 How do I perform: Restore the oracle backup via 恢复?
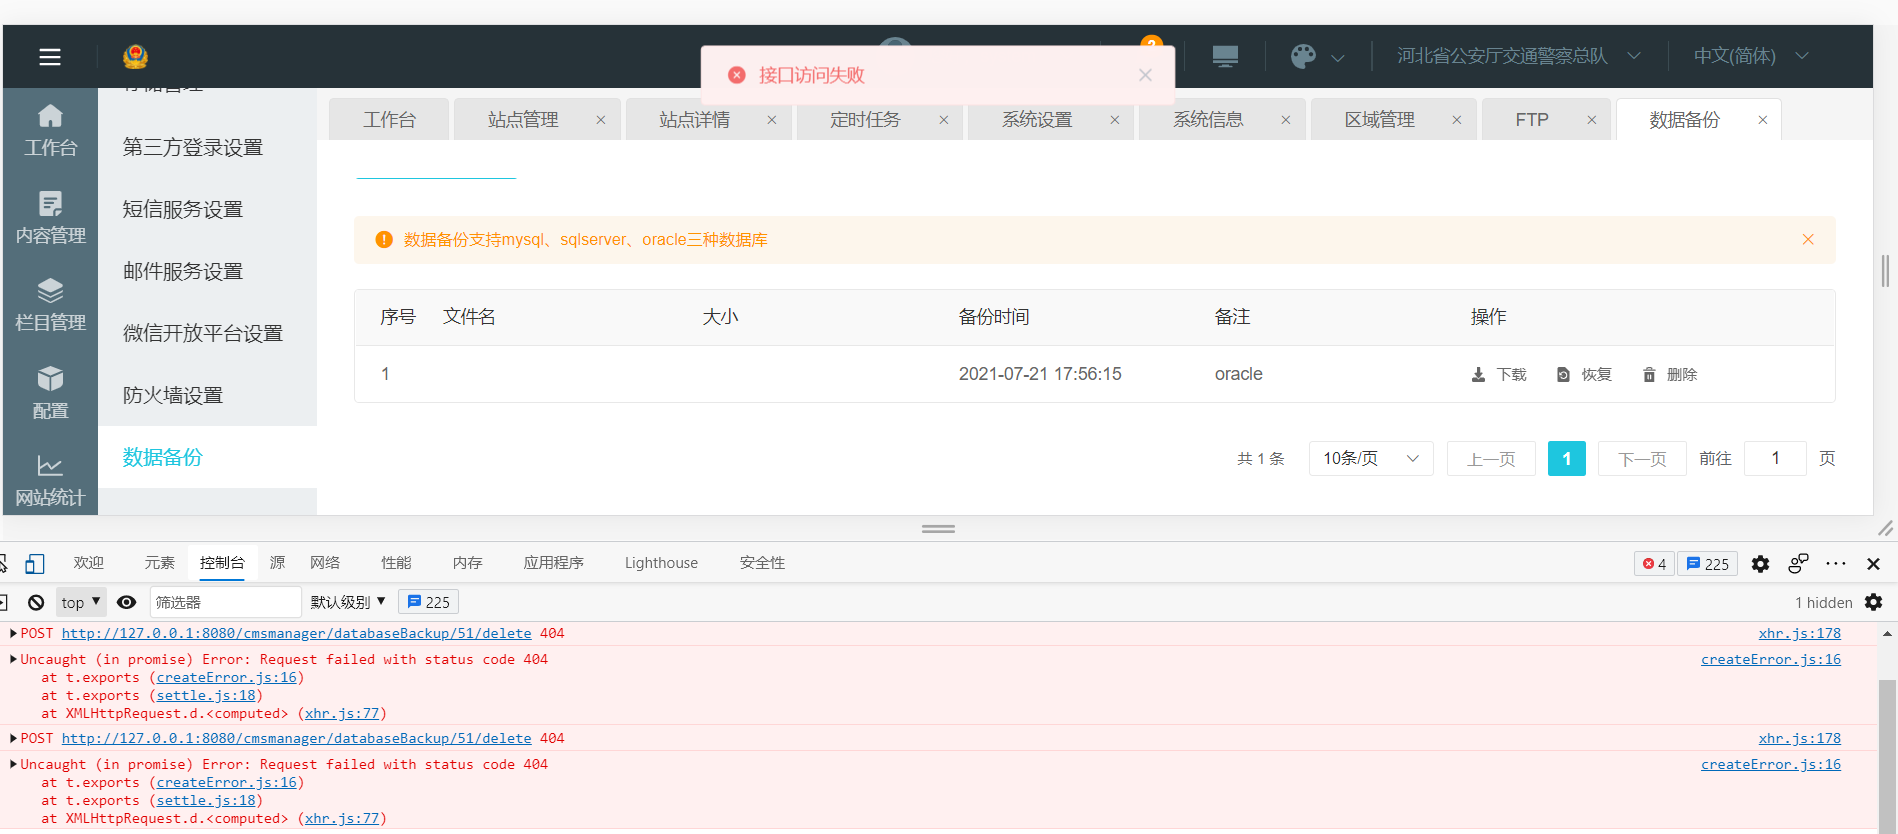[x=1584, y=375]
